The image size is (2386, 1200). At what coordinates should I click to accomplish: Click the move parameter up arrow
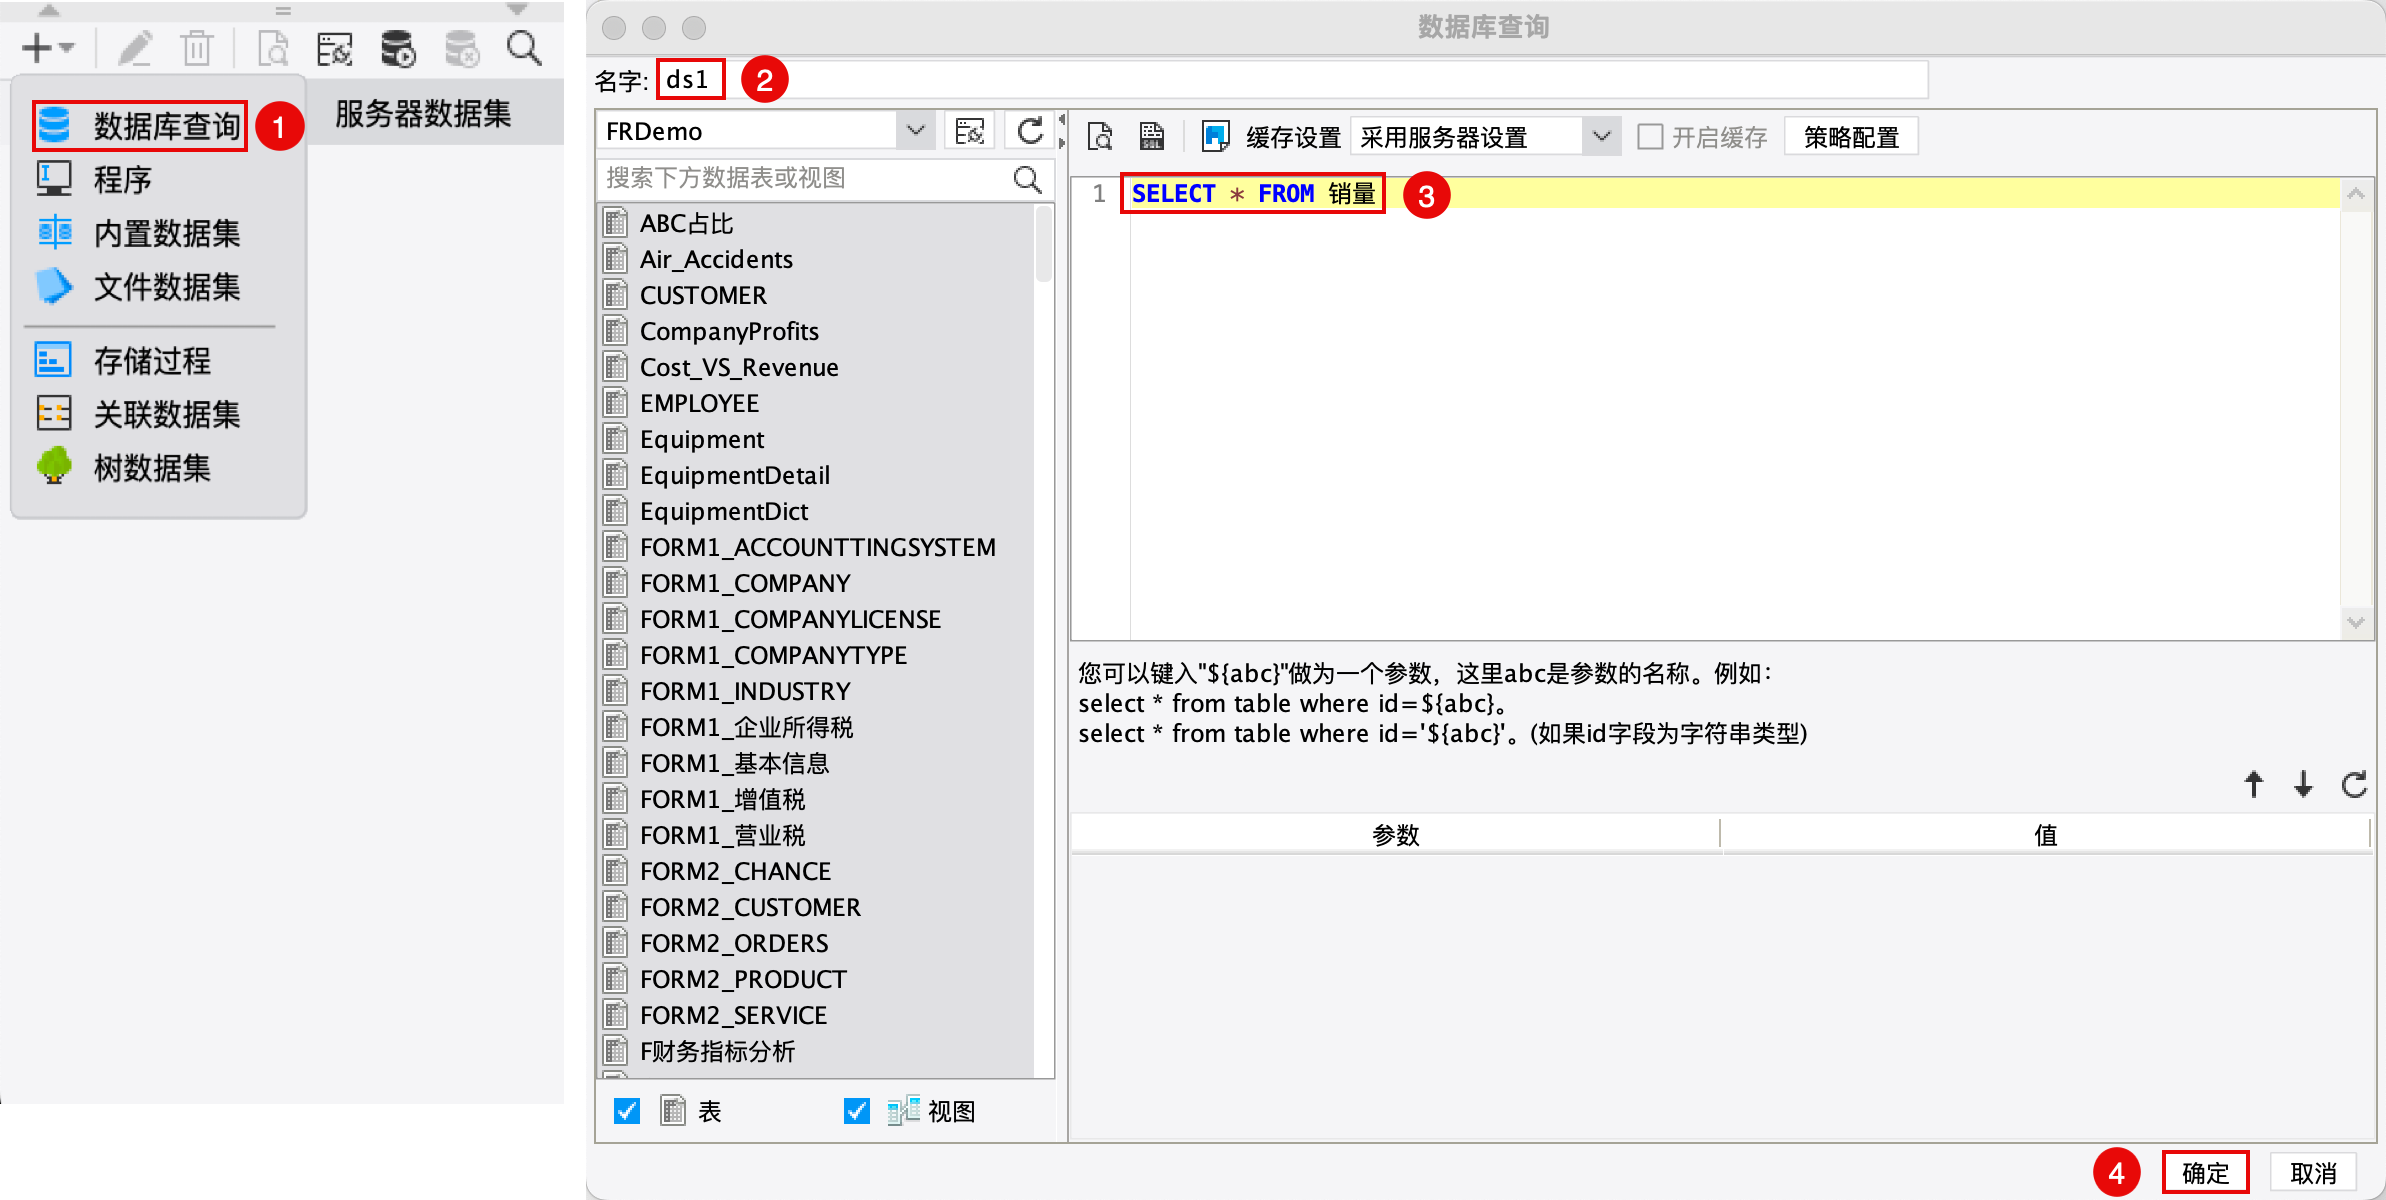(2253, 784)
